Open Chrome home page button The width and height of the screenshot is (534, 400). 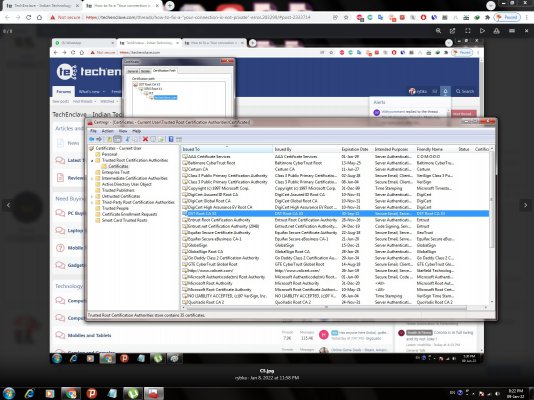coord(39,17)
